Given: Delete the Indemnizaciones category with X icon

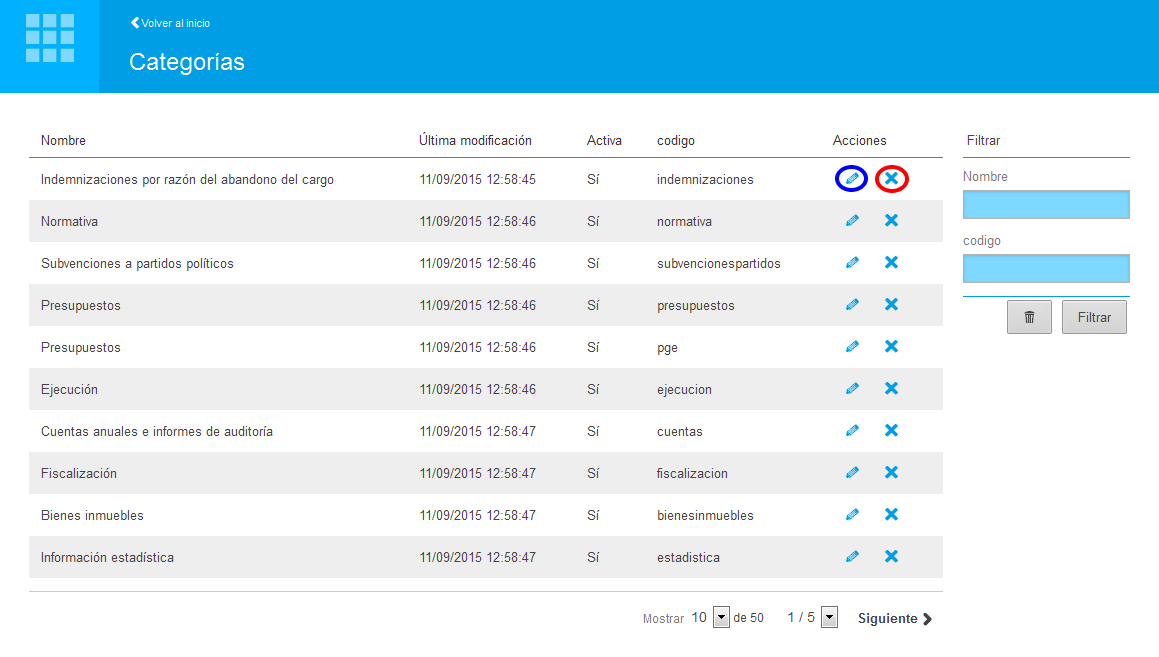Looking at the screenshot, I should (x=891, y=179).
